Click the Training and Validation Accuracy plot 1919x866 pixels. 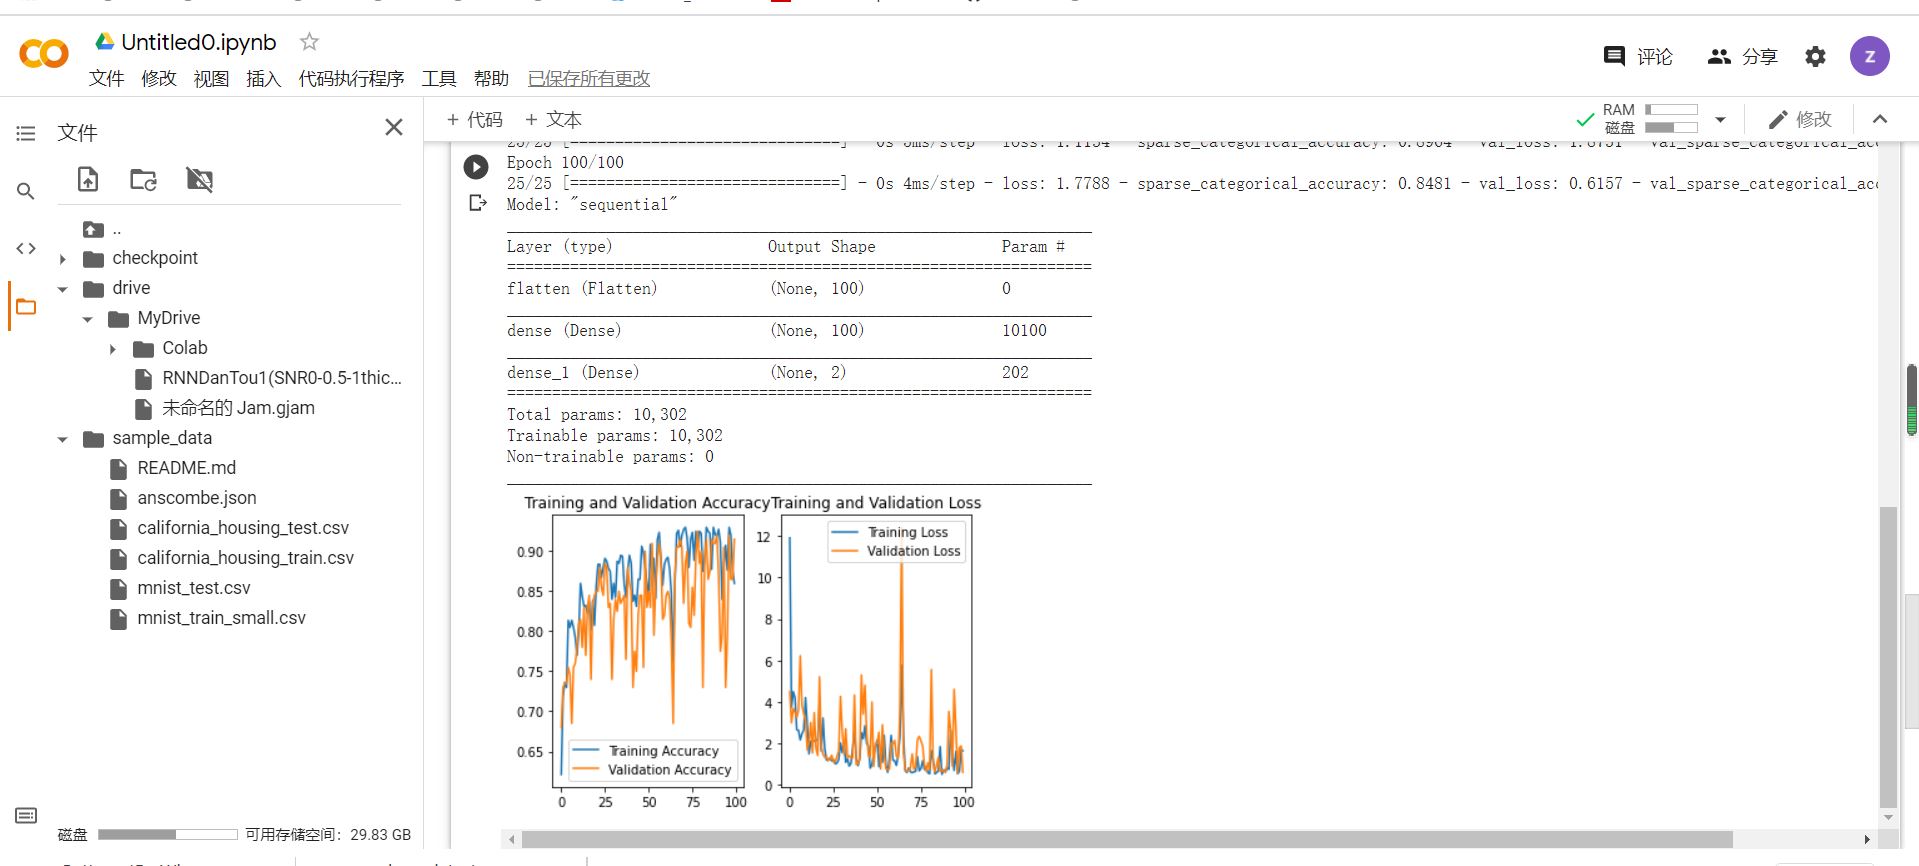coord(650,650)
